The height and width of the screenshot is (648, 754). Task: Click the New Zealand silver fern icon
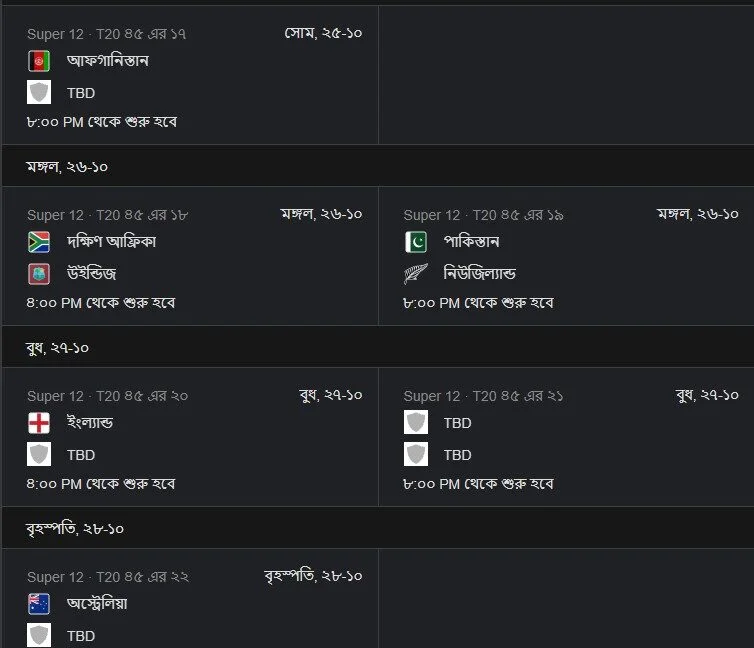click(x=415, y=274)
